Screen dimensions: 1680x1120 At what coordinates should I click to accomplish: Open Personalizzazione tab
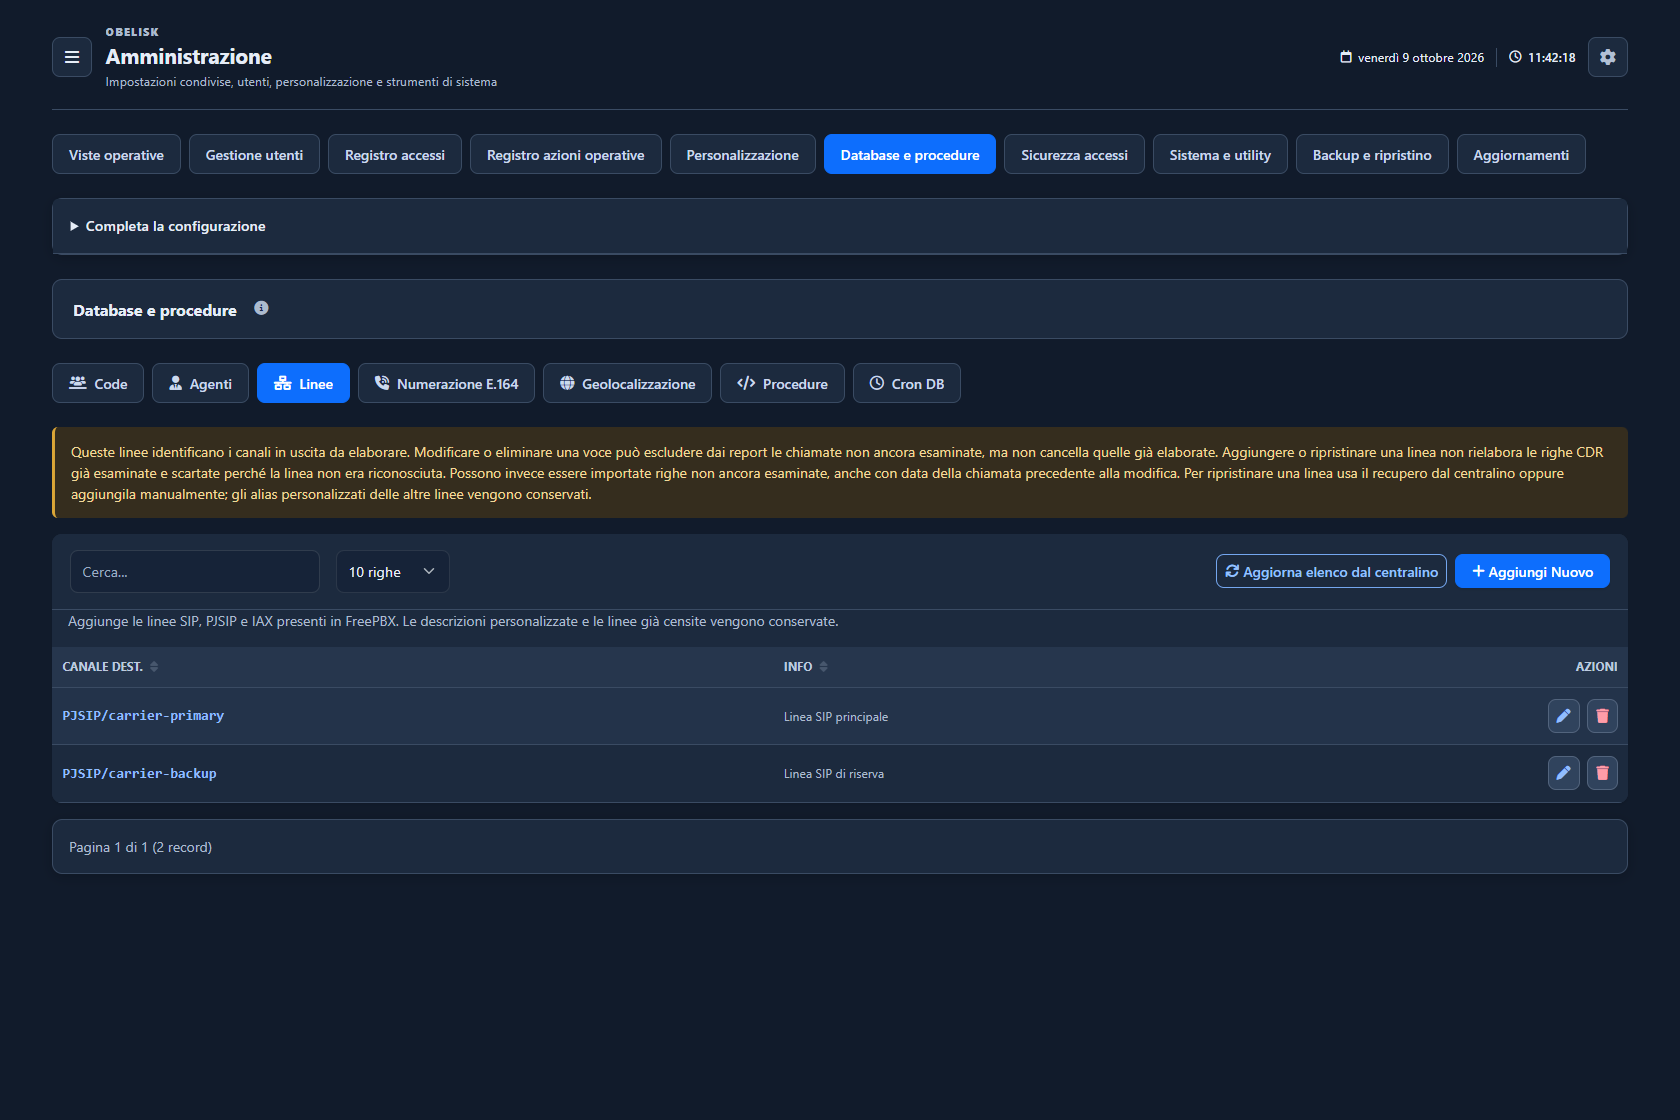(x=743, y=154)
